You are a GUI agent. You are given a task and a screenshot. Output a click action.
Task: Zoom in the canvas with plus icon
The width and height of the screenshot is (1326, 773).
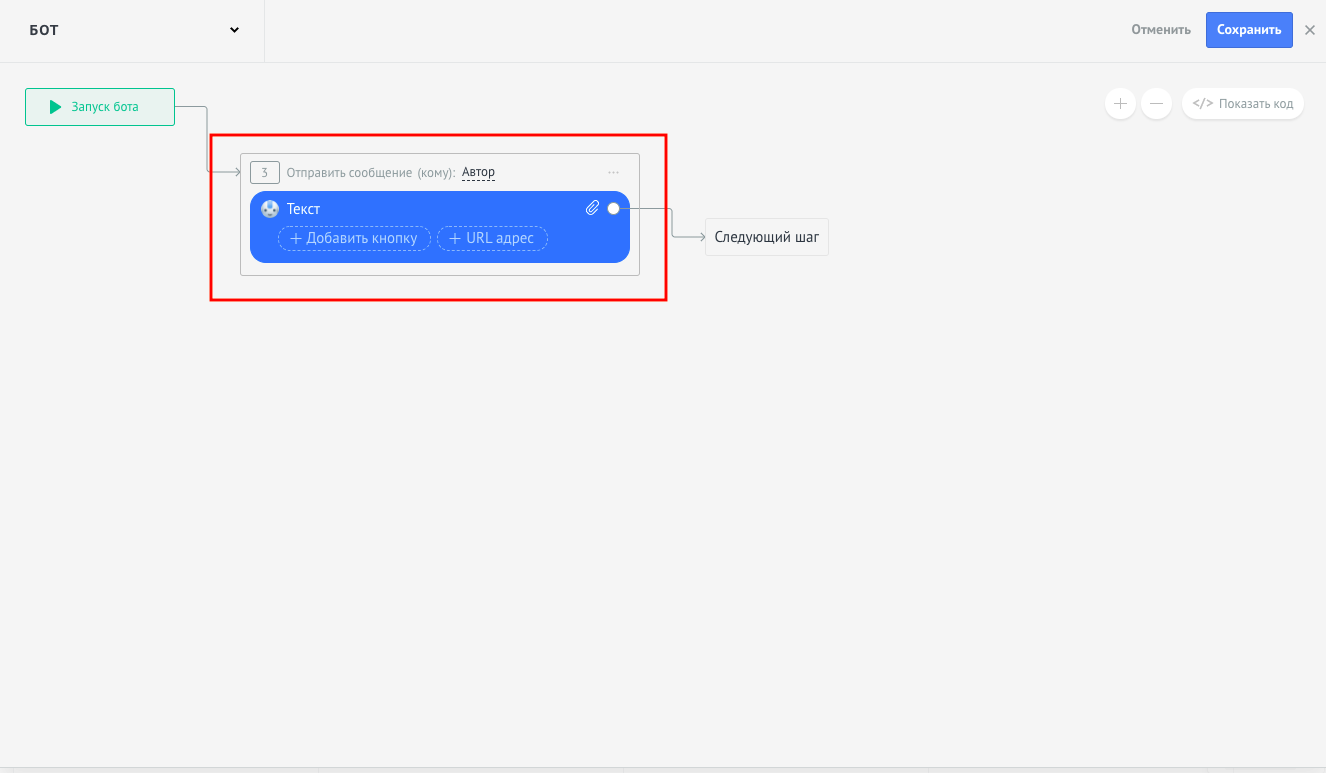pyautogui.click(x=1120, y=103)
